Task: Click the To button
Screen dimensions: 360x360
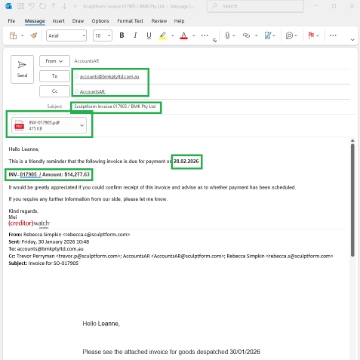Action: [x=54, y=76]
